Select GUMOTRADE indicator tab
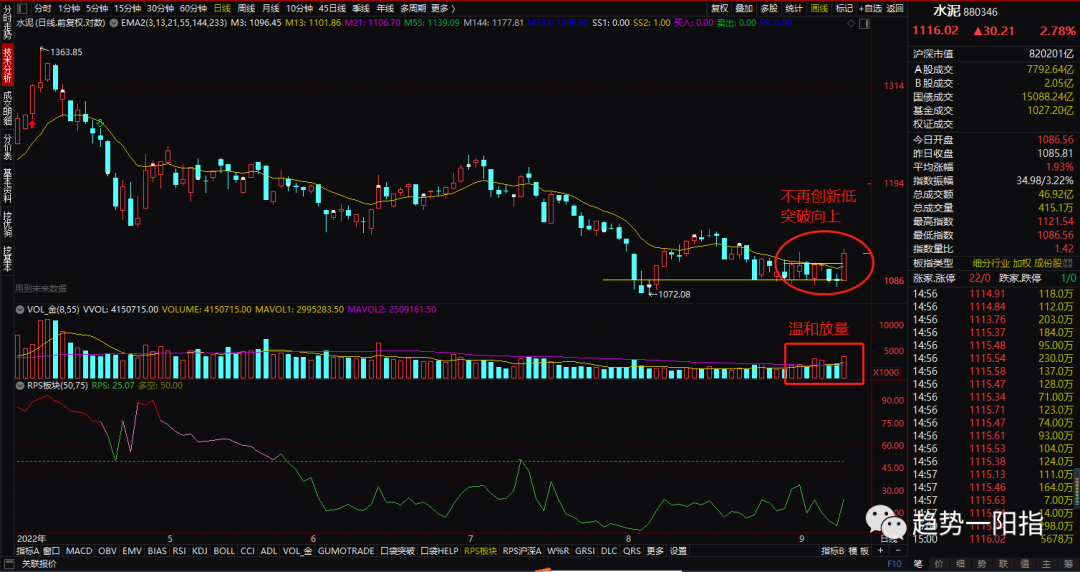This screenshot has width=1080, height=572. click(x=346, y=551)
